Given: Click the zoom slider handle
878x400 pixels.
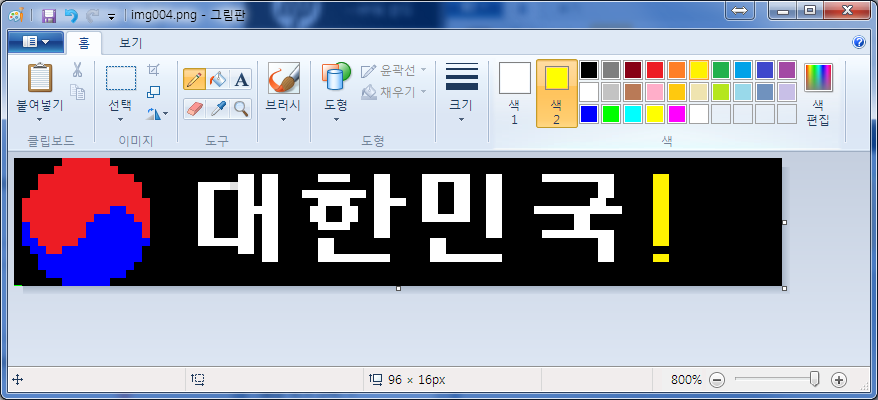Looking at the screenshot, I should click(815, 379).
